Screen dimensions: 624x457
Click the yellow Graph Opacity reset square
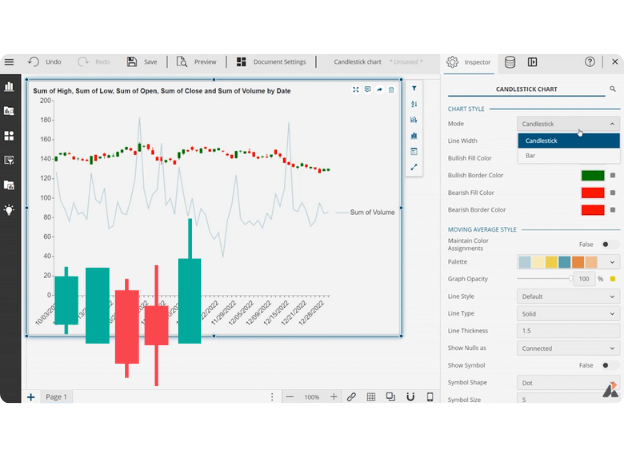click(613, 279)
